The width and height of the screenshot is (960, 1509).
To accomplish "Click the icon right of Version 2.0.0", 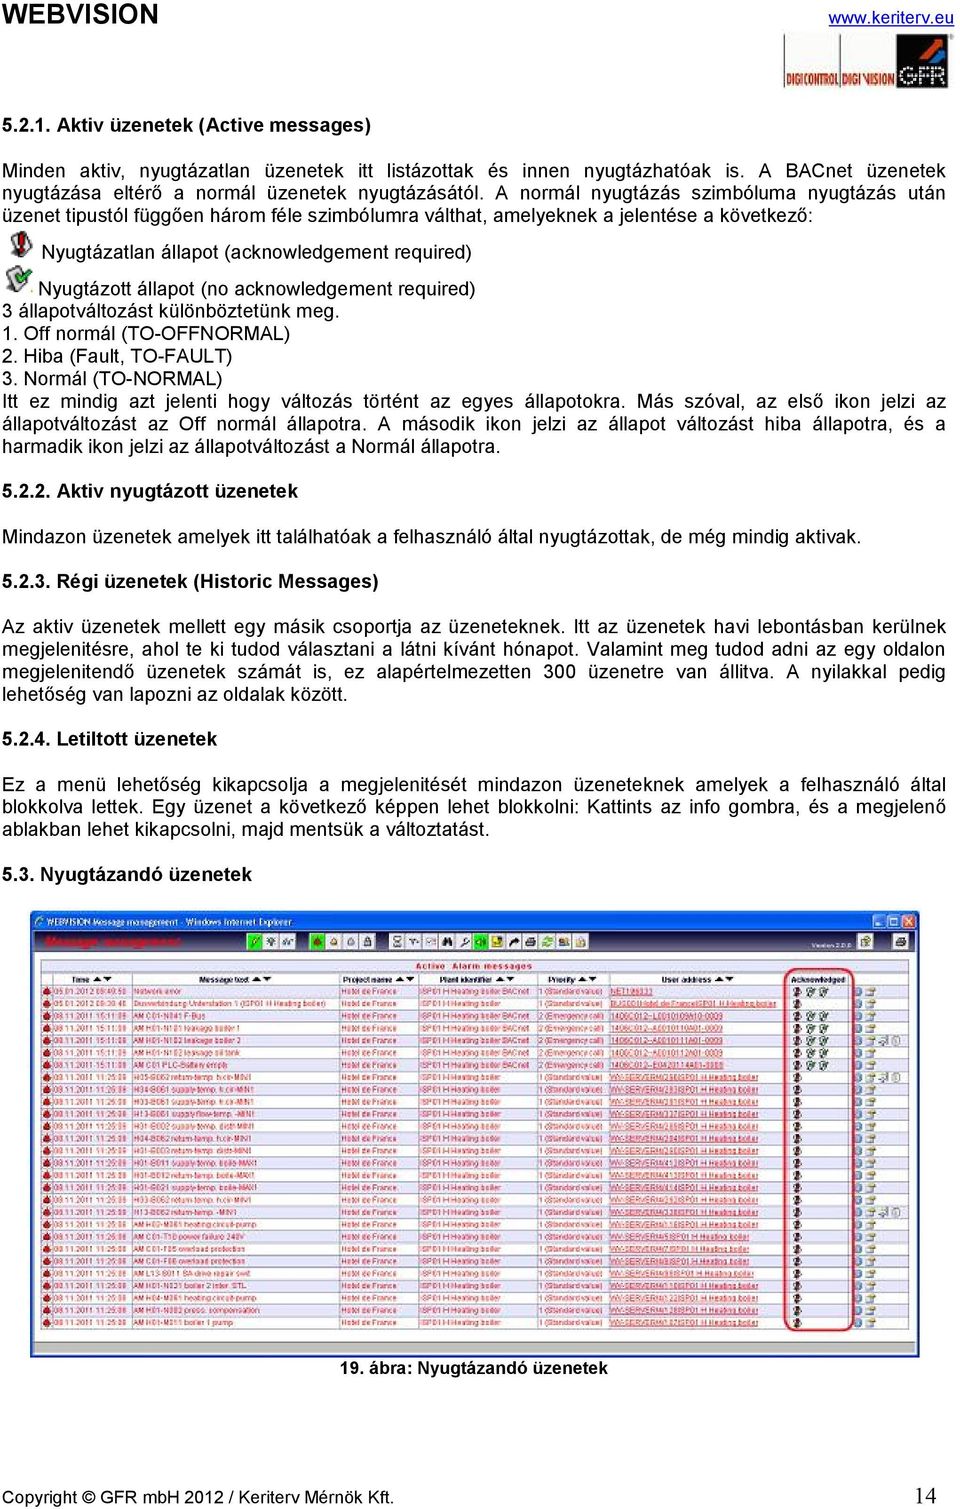I will pos(866,942).
